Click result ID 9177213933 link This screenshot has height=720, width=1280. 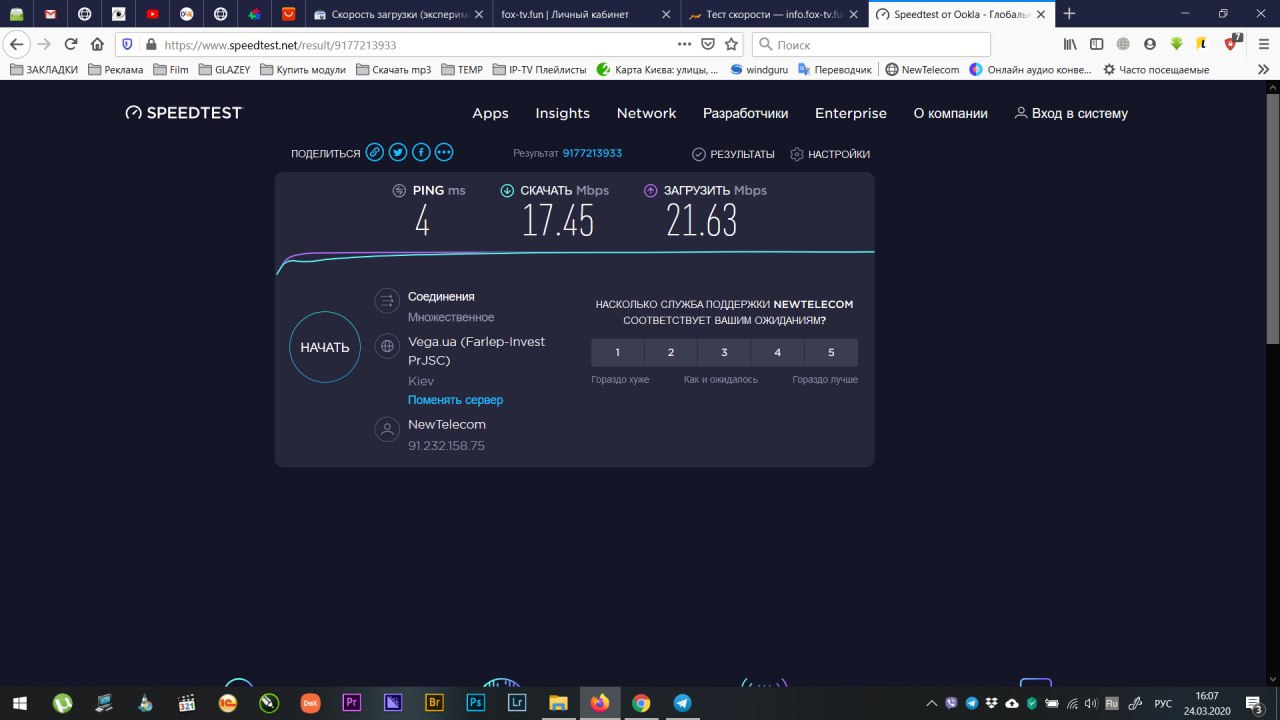pos(592,154)
